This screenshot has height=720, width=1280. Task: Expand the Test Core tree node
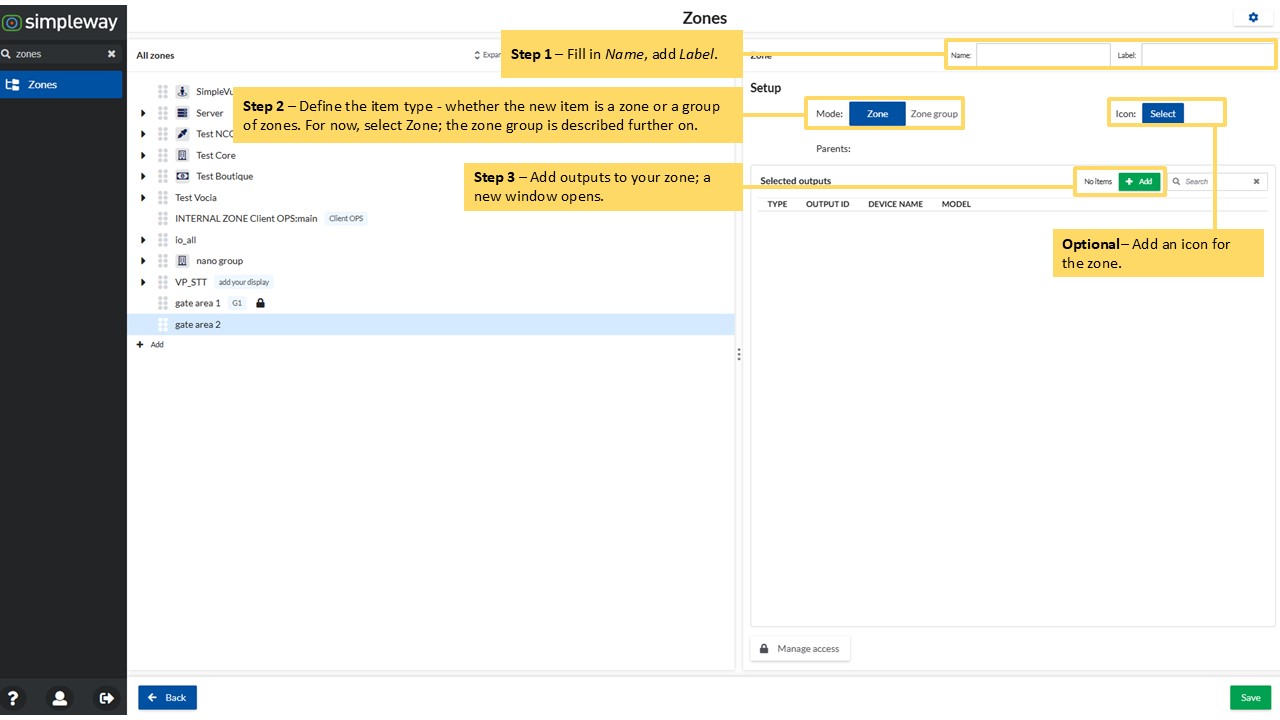pos(144,155)
